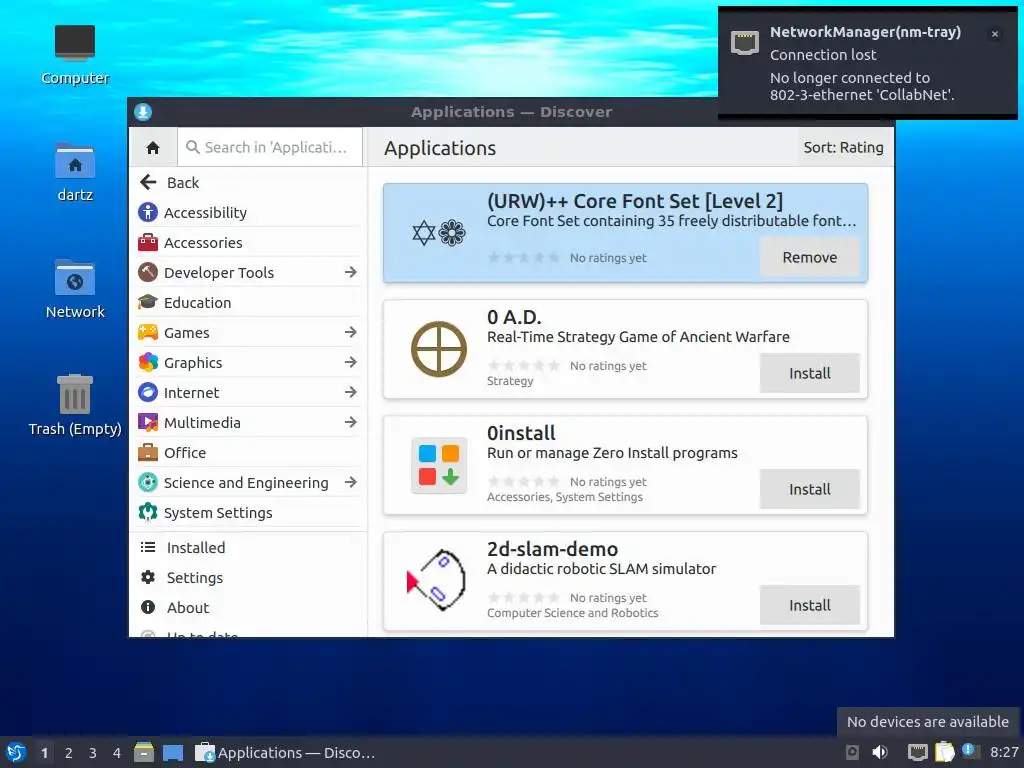Screen dimensions: 1024x768
Task: Click the 'Real-Time Strategy Game of Ancient Warfare' text
Action: click(x=638, y=337)
